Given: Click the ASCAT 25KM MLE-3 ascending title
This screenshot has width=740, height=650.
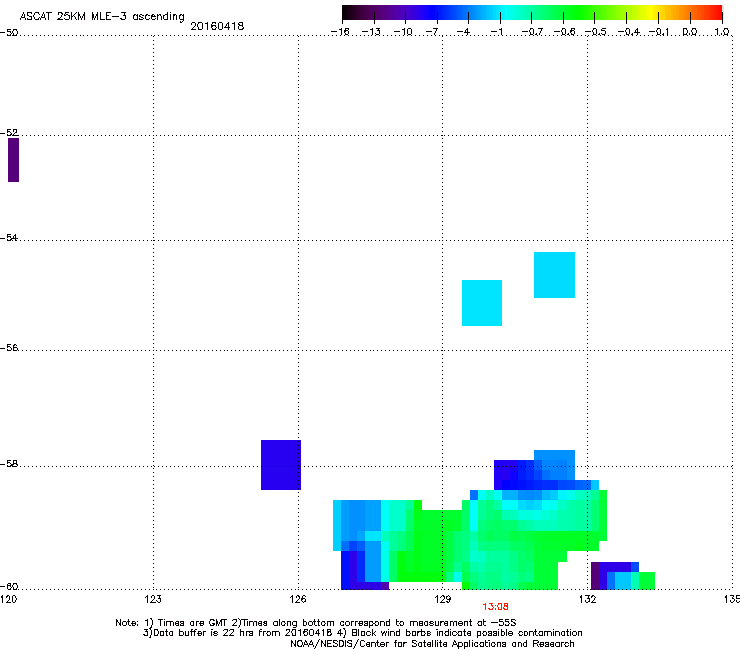Looking at the screenshot, I should pyautogui.click(x=102, y=16).
